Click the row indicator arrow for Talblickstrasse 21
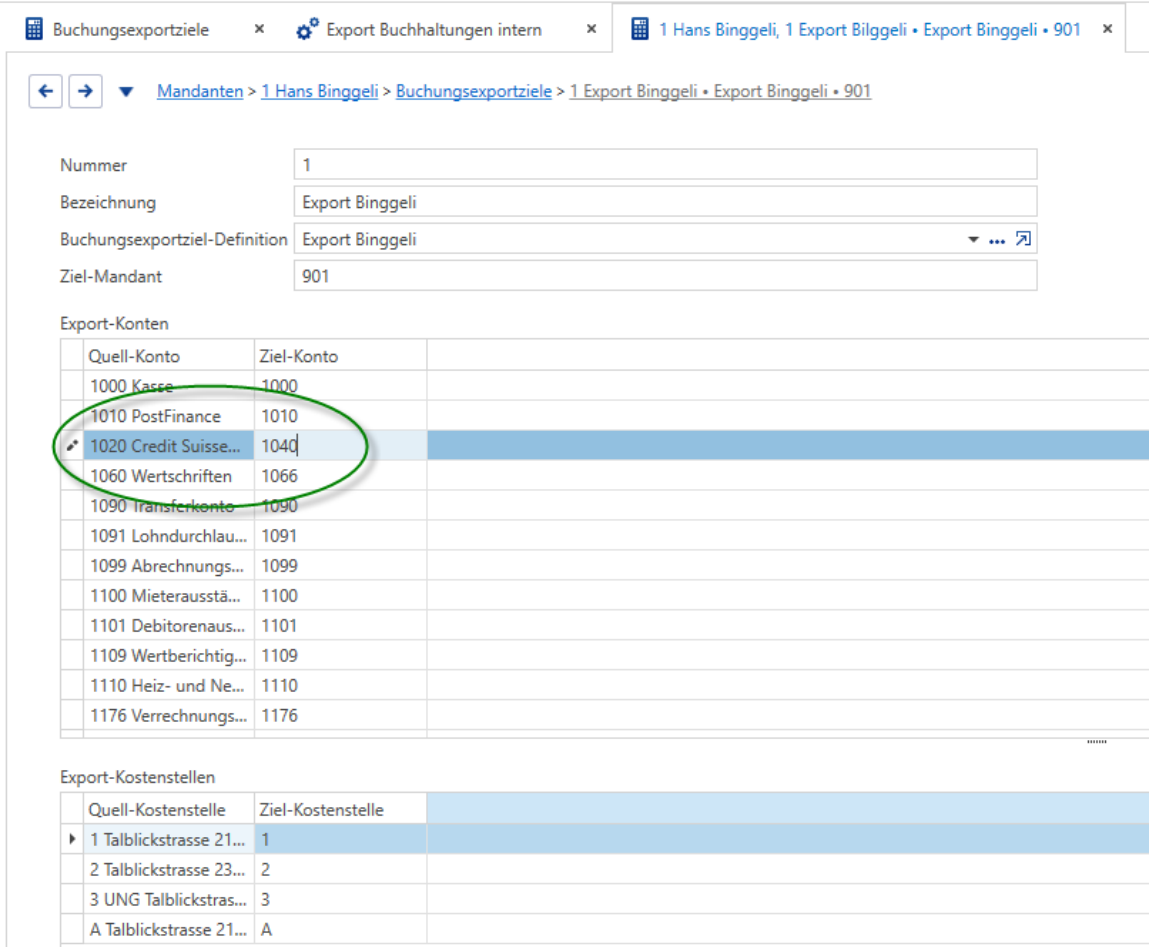Screen dimensions: 1149x947 pos(72,839)
